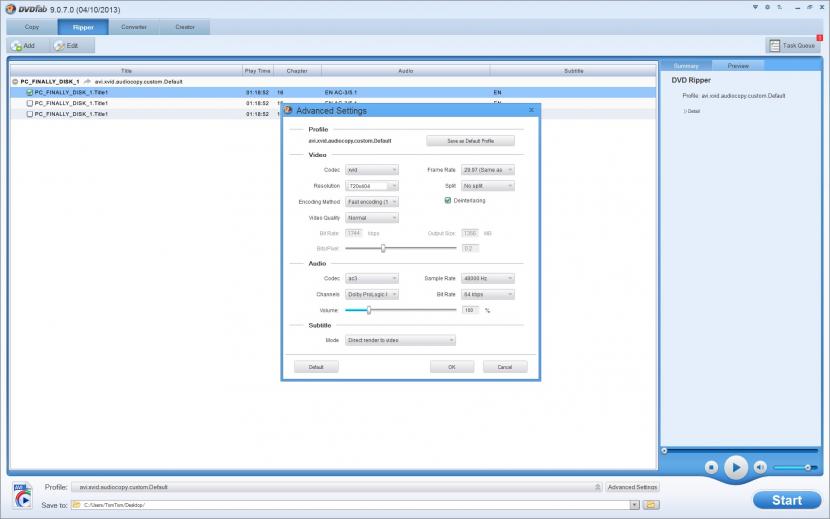Open the Split dropdown
The height and width of the screenshot is (519, 830).
pyautogui.click(x=488, y=186)
